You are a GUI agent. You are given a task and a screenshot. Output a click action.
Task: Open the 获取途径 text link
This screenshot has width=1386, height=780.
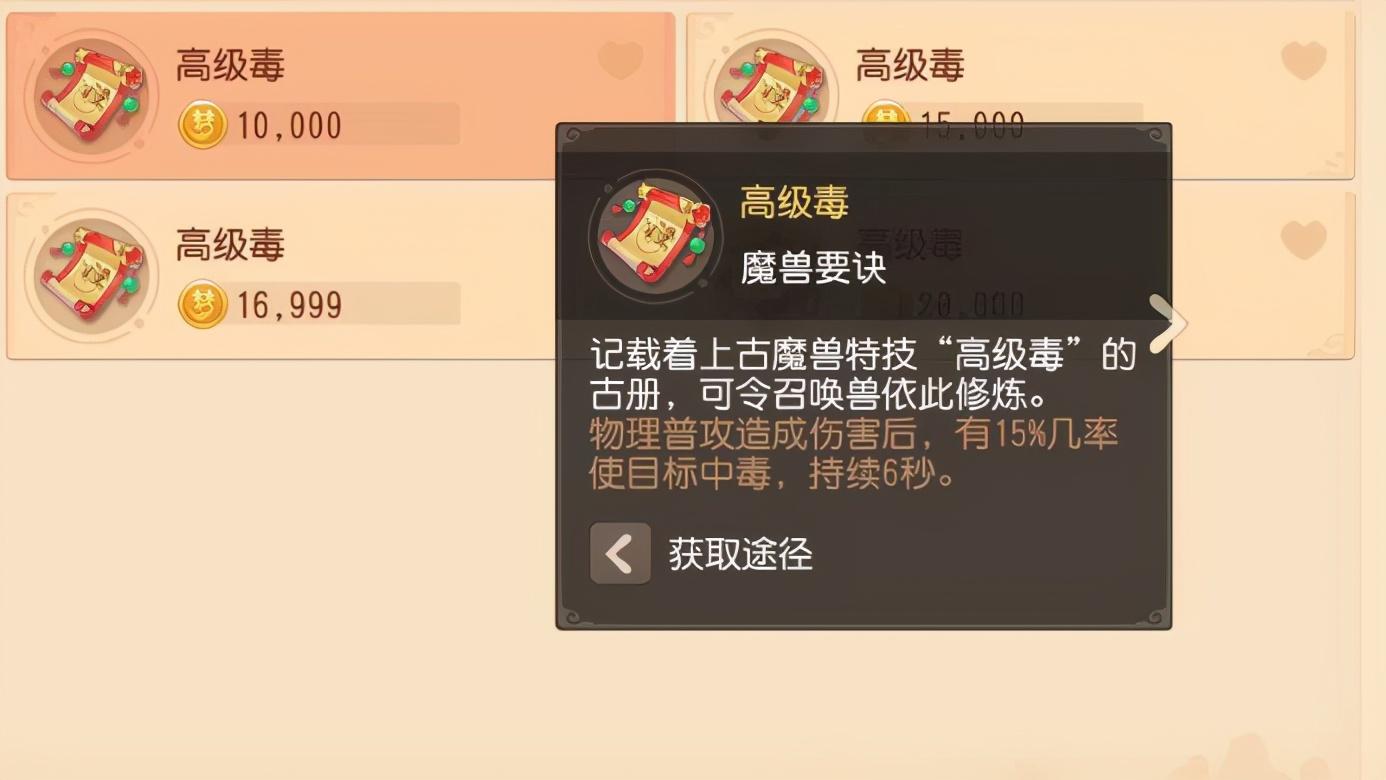740,554
